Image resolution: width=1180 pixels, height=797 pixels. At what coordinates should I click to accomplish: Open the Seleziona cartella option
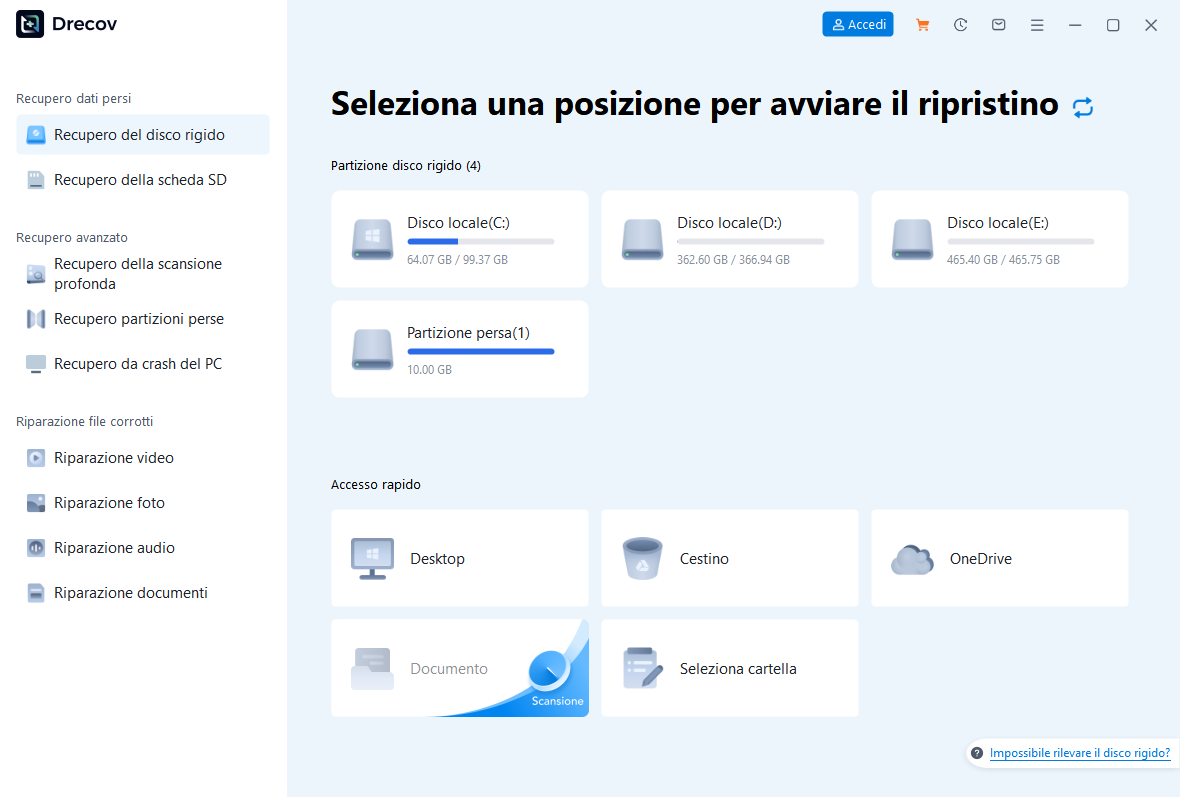click(729, 669)
